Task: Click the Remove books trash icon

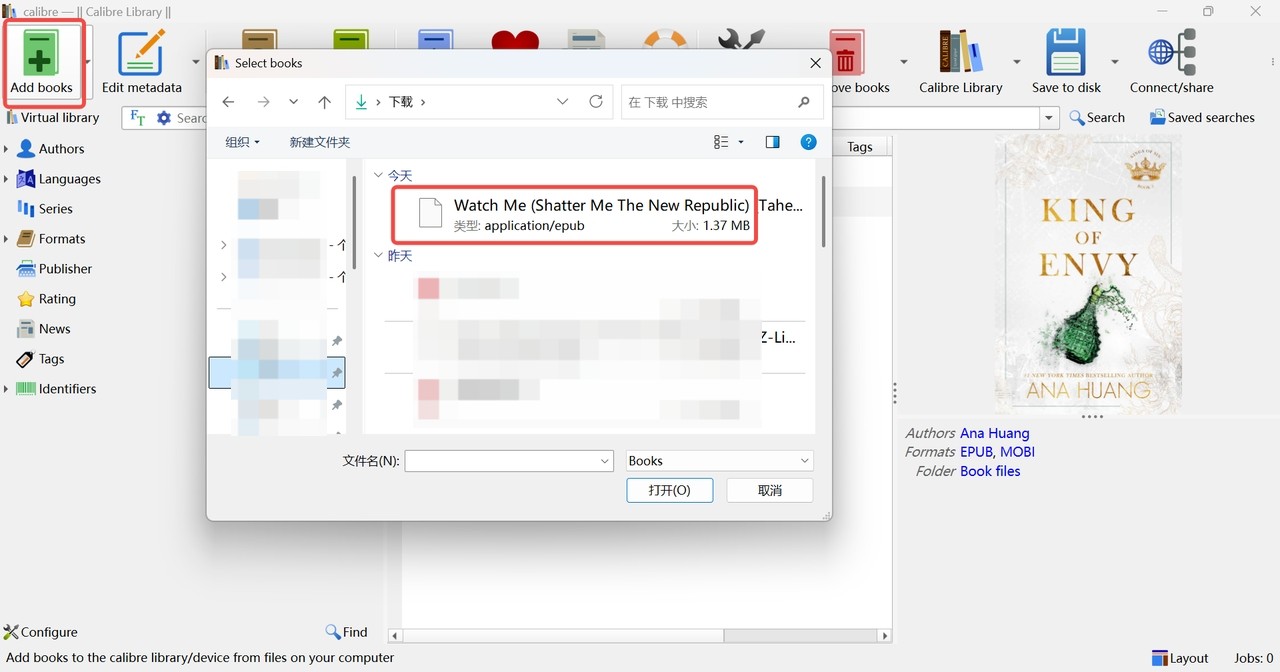Action: point(846,52)
